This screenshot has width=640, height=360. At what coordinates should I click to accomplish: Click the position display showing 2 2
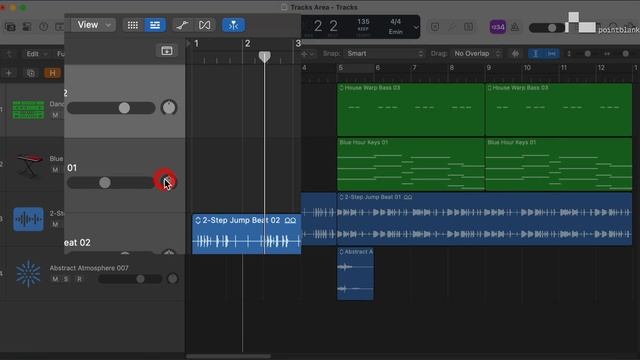tap(326, 27)
